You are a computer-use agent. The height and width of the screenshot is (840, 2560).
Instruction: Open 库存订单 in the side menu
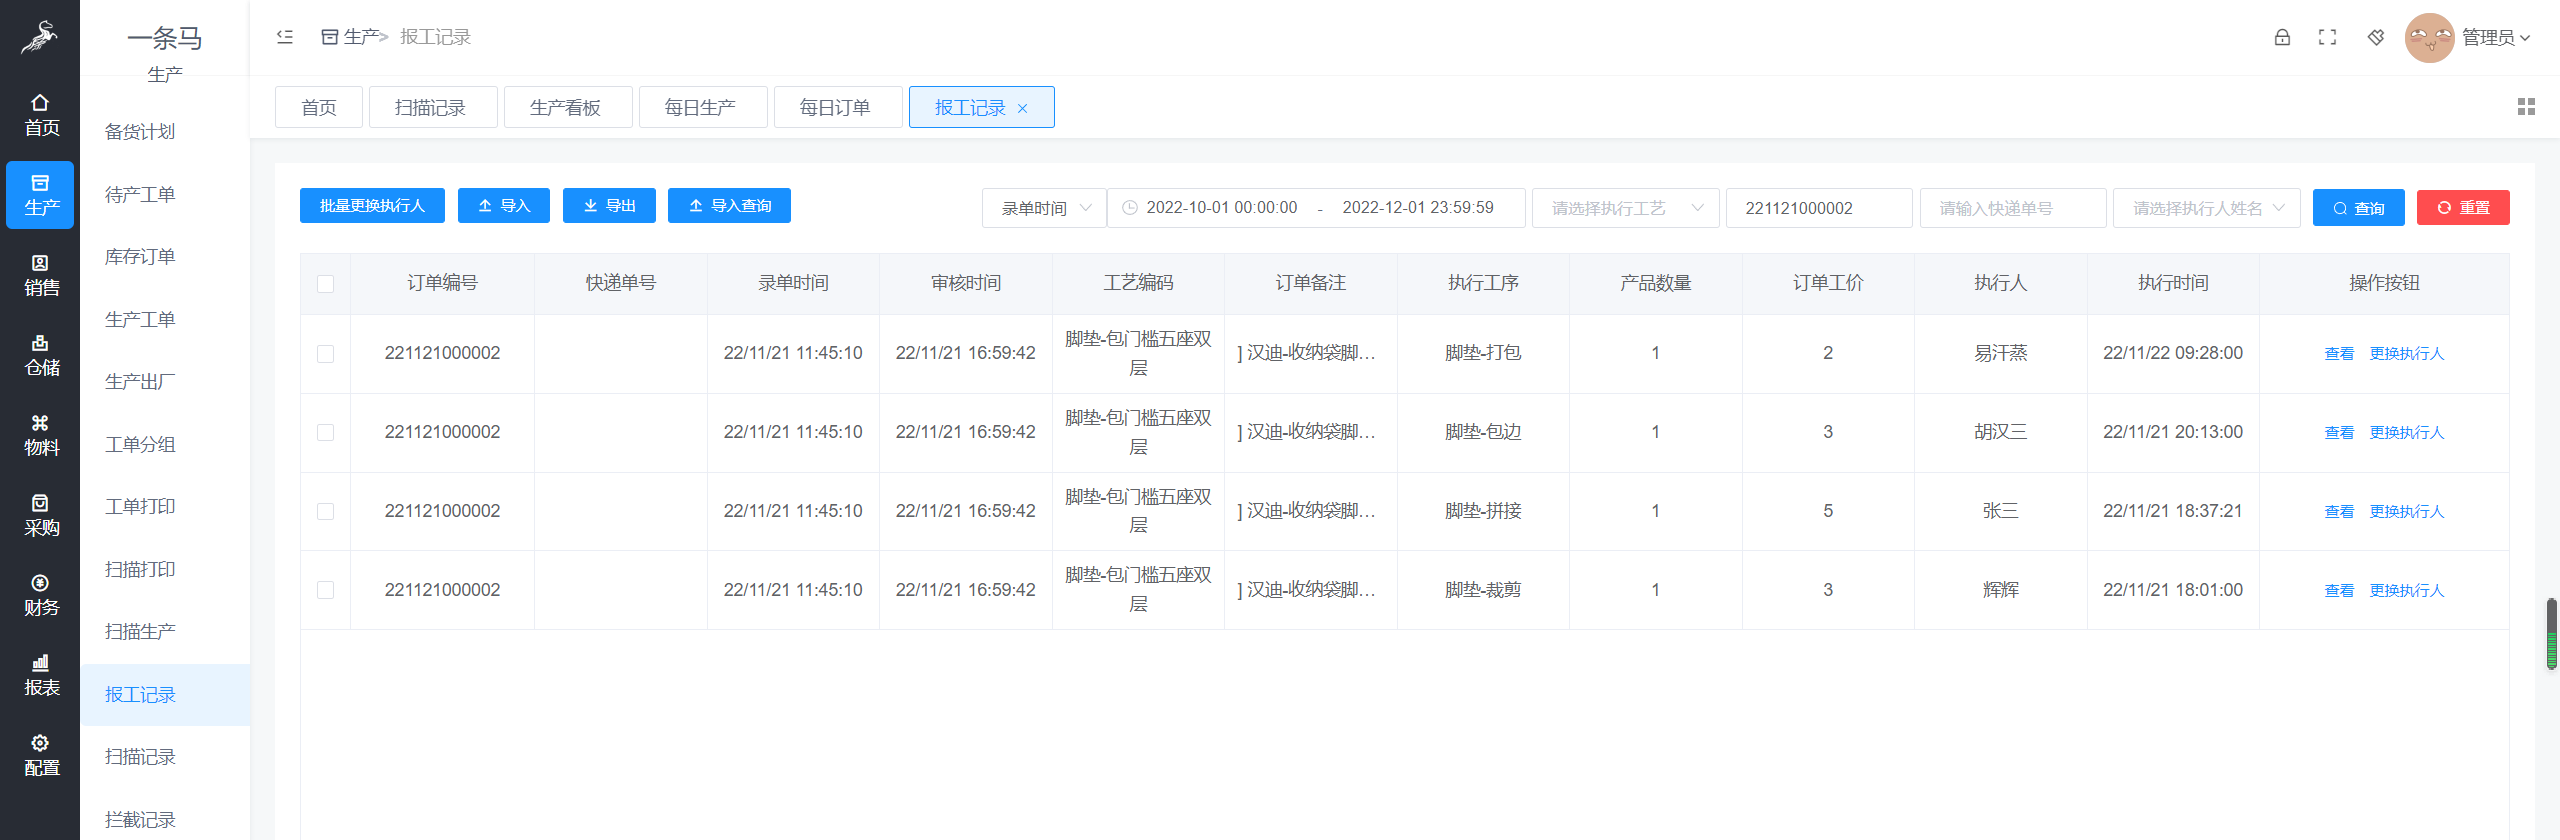(140, 257)
